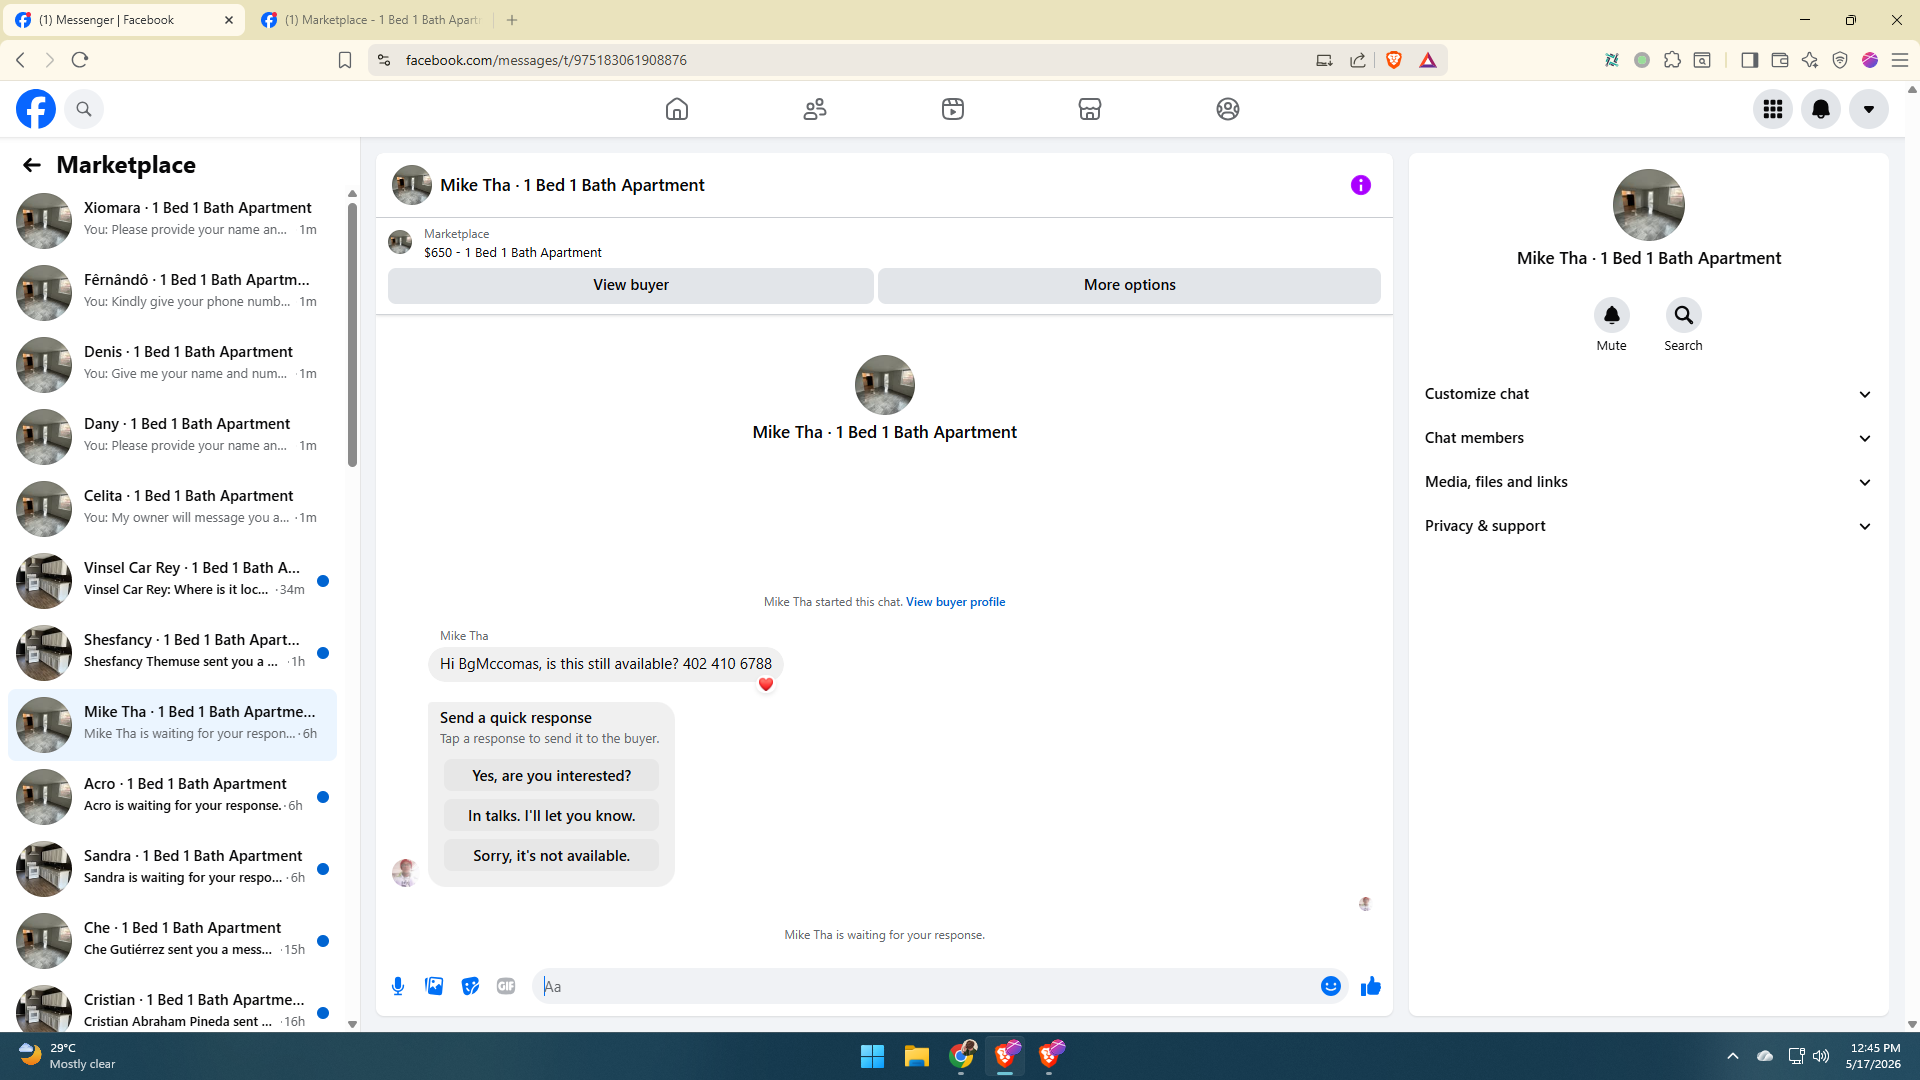
Task: Open Facebook search magnifier
Action: pyautogui.click(x=84, y=109)
